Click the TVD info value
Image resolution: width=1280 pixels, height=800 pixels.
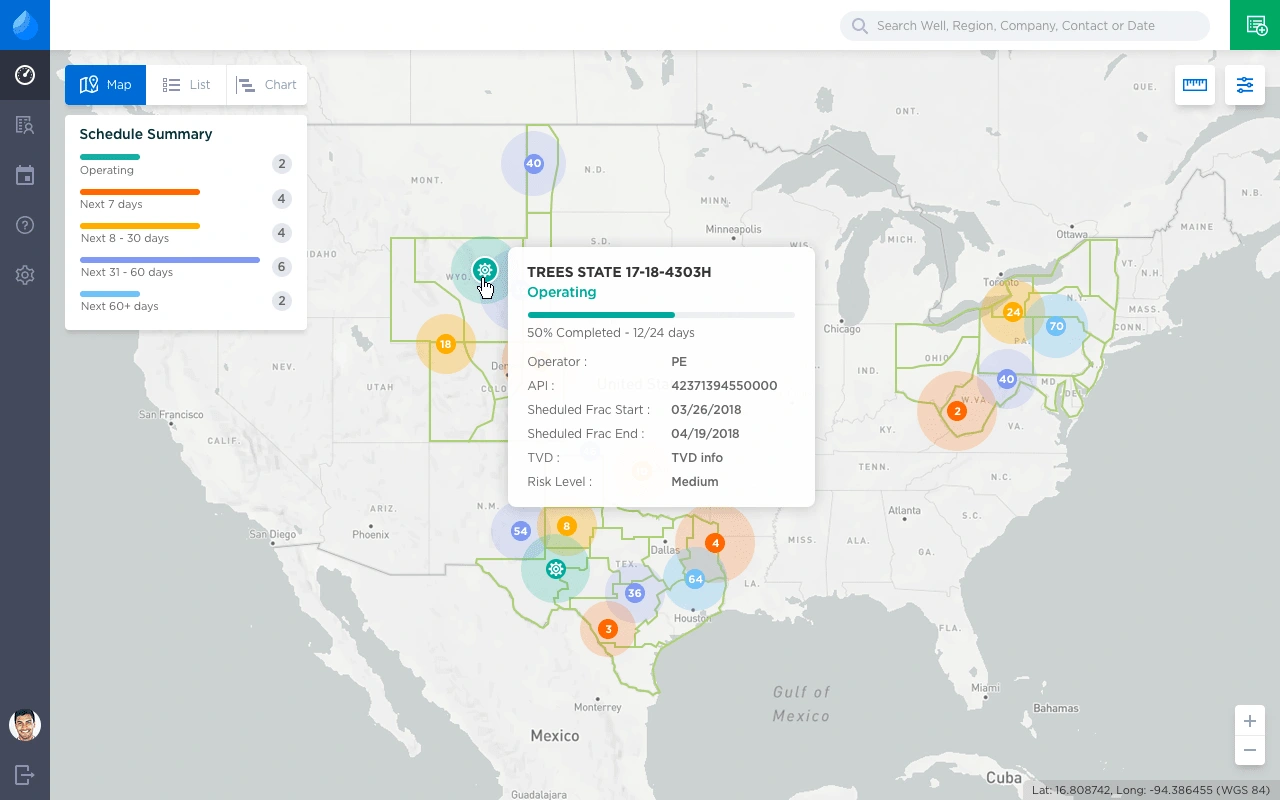[697, 458]
